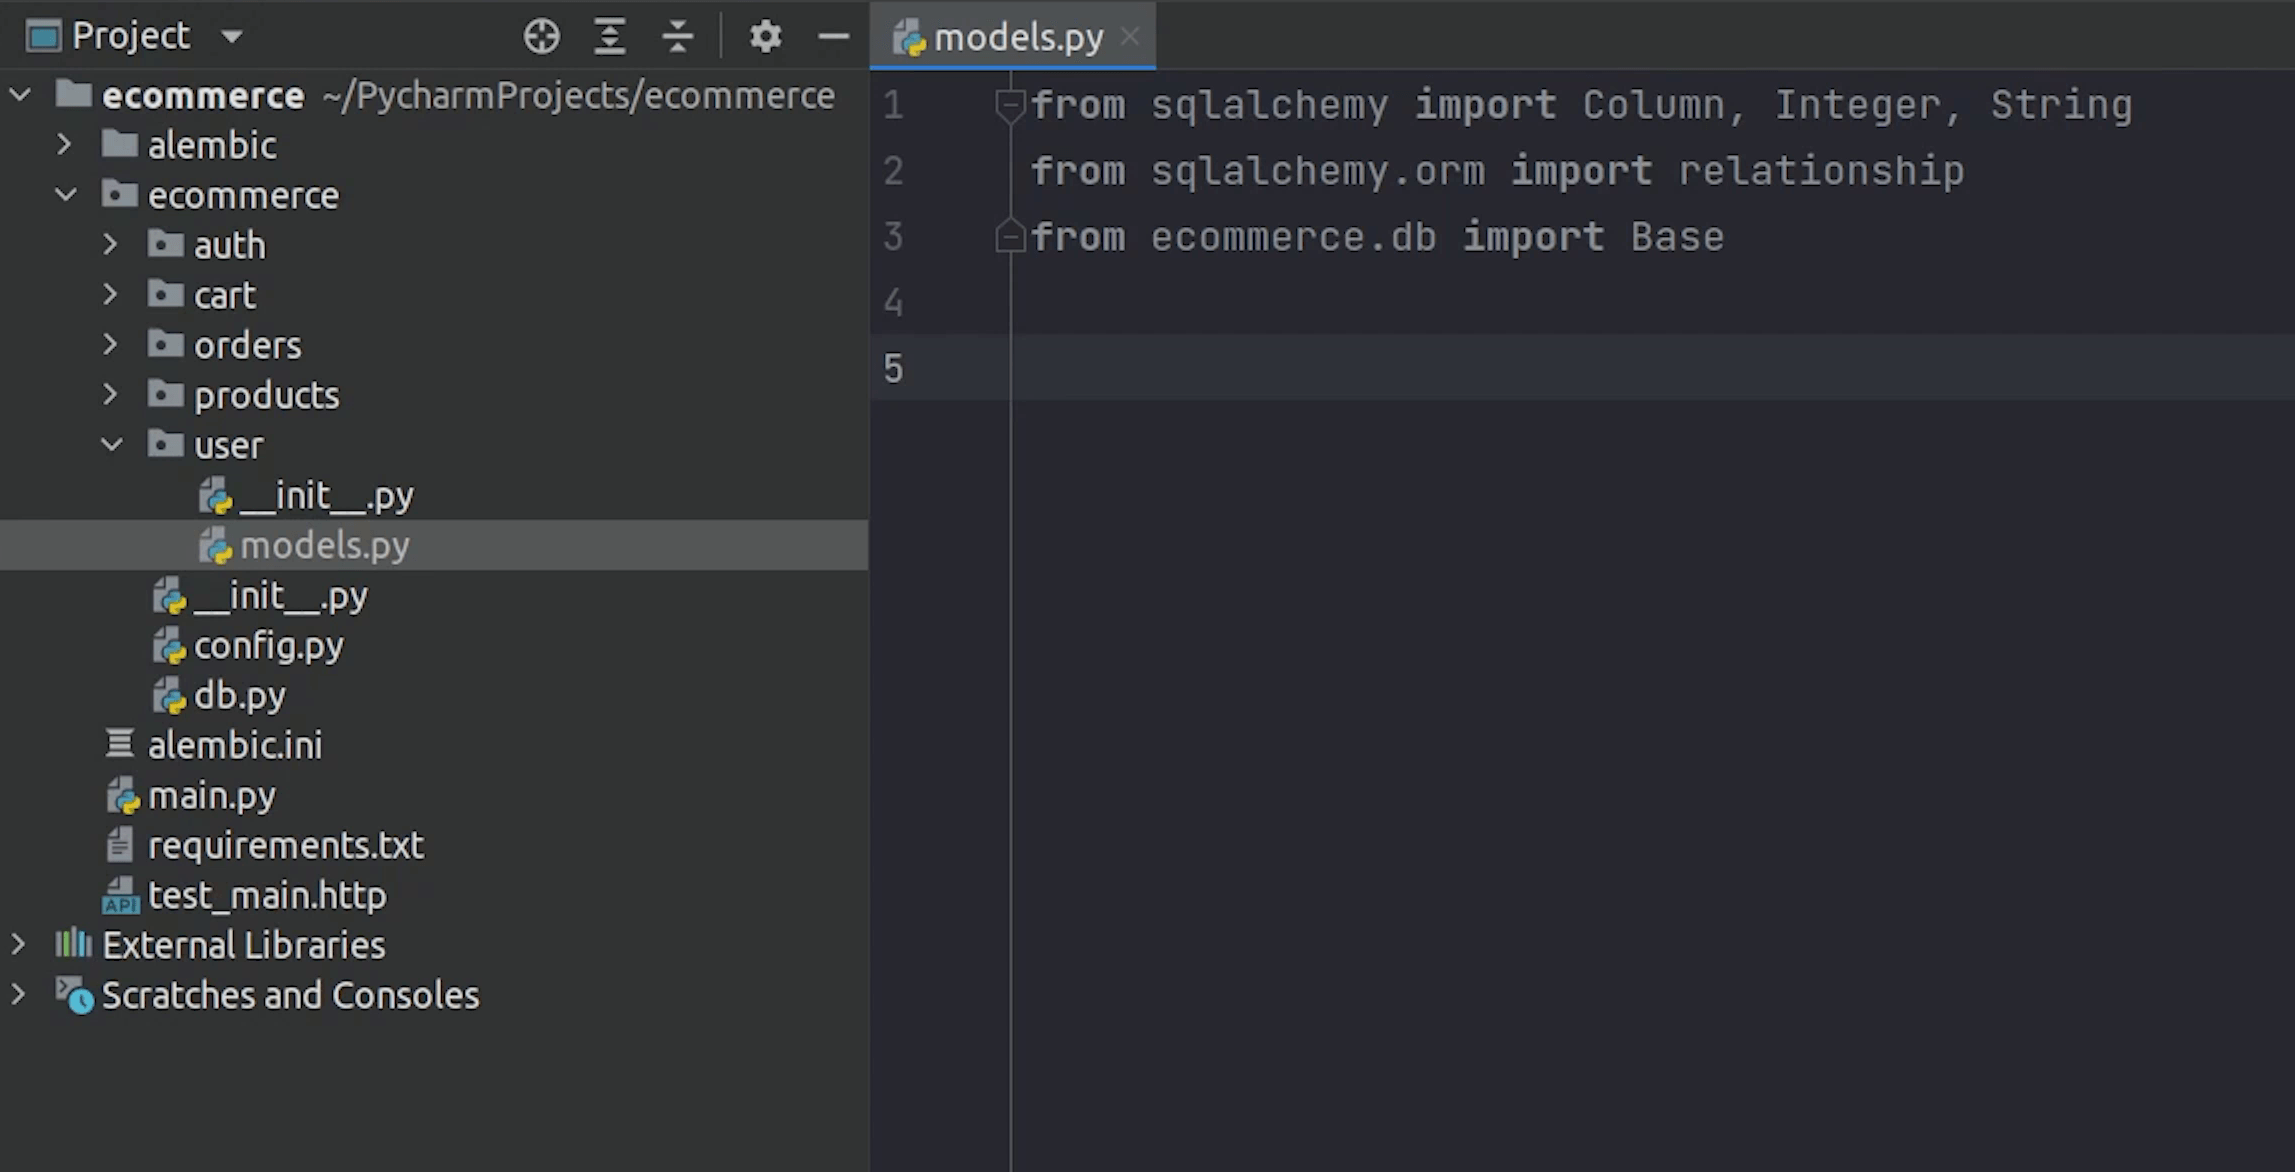The image size is (2295, 1172).
Task: Click the Expand All icon in Project toolbar
Action: pyautogui.click(x=609, y=37)
